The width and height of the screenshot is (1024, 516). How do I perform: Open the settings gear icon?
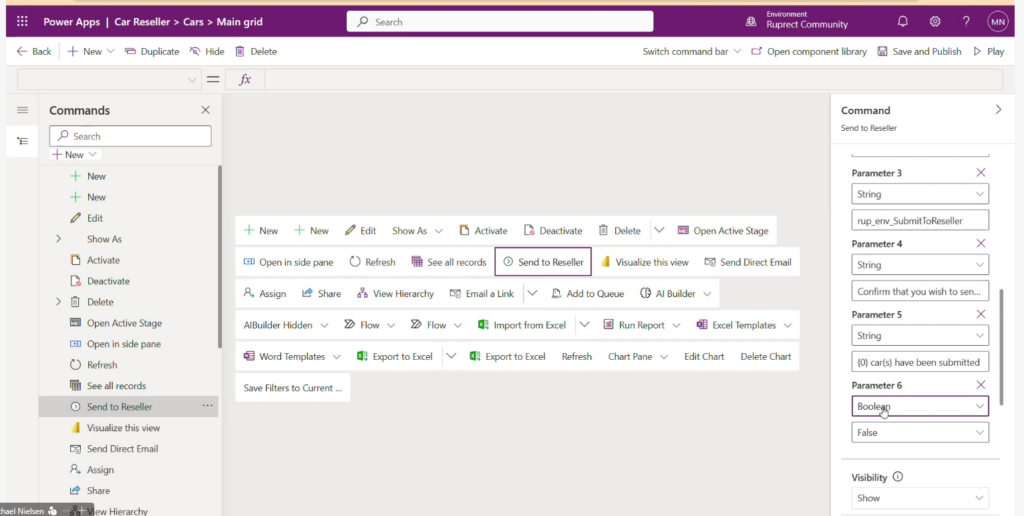click(935, 21)
